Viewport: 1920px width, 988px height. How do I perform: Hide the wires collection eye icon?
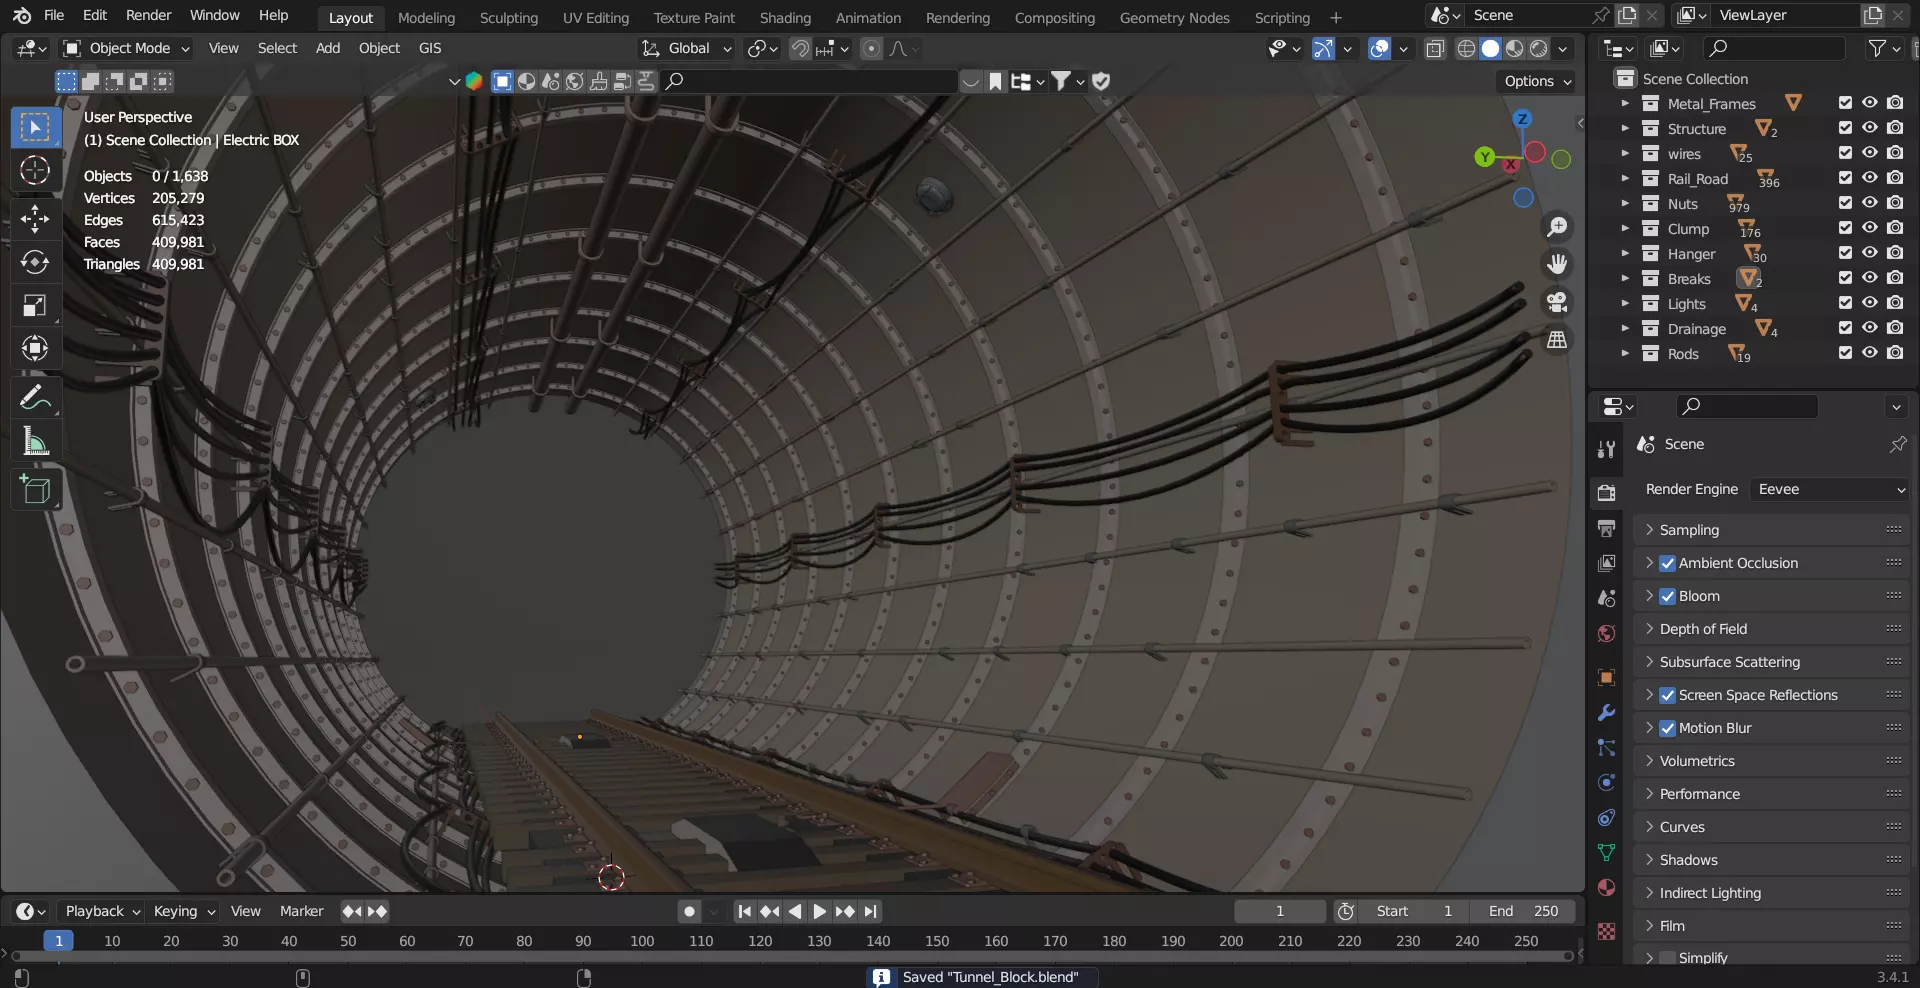(x=1869, y=153)
